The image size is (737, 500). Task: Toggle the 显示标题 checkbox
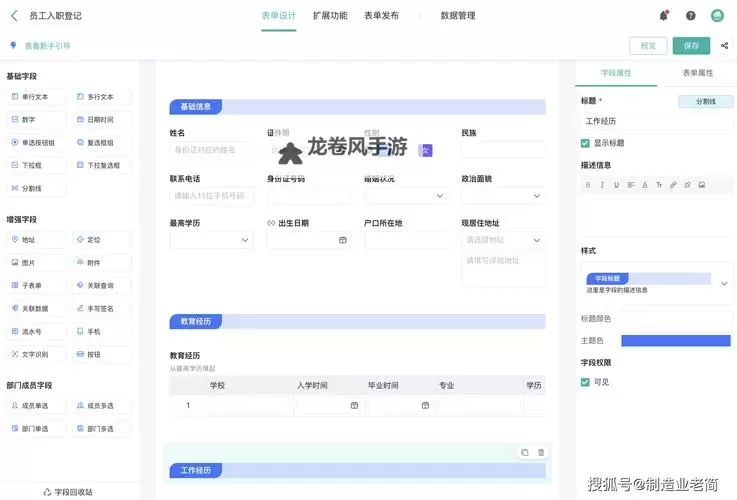click(x=585, y=143)
